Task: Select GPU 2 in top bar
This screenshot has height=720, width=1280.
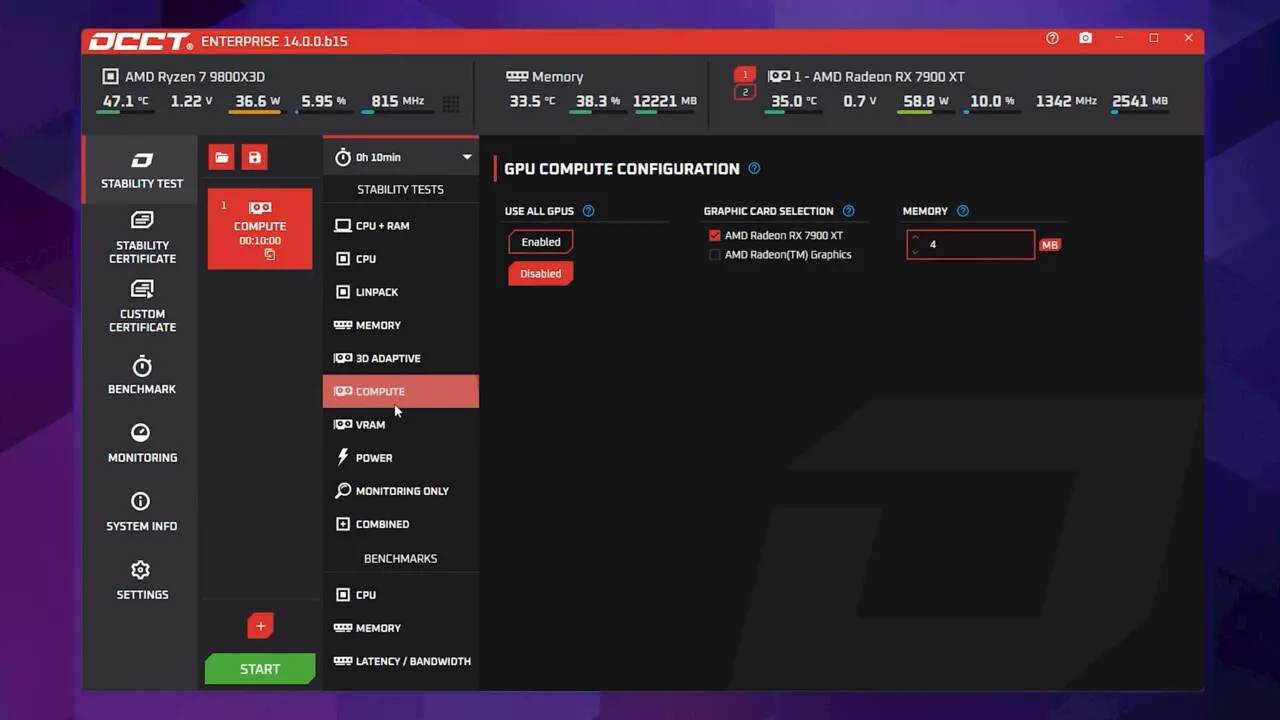Action: 745,92
